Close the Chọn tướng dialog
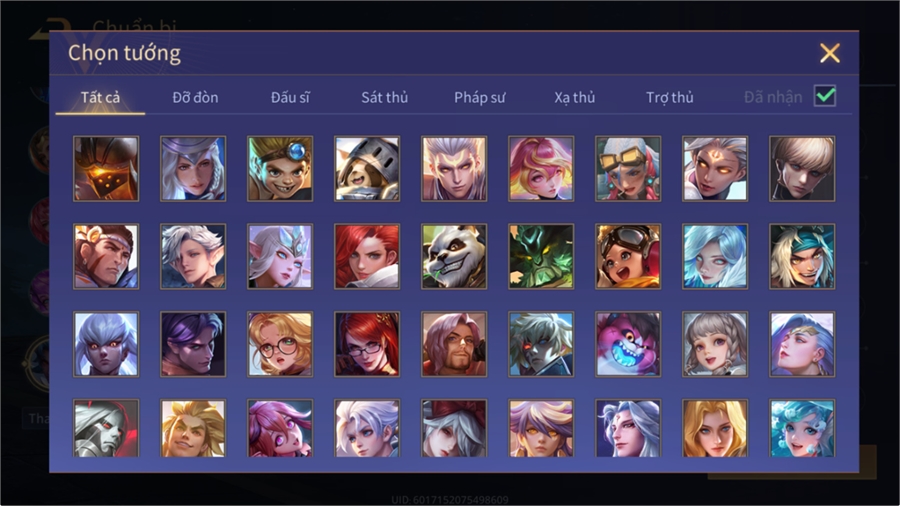The width and height of the screenshot is (900, 506). click(829, 53)
